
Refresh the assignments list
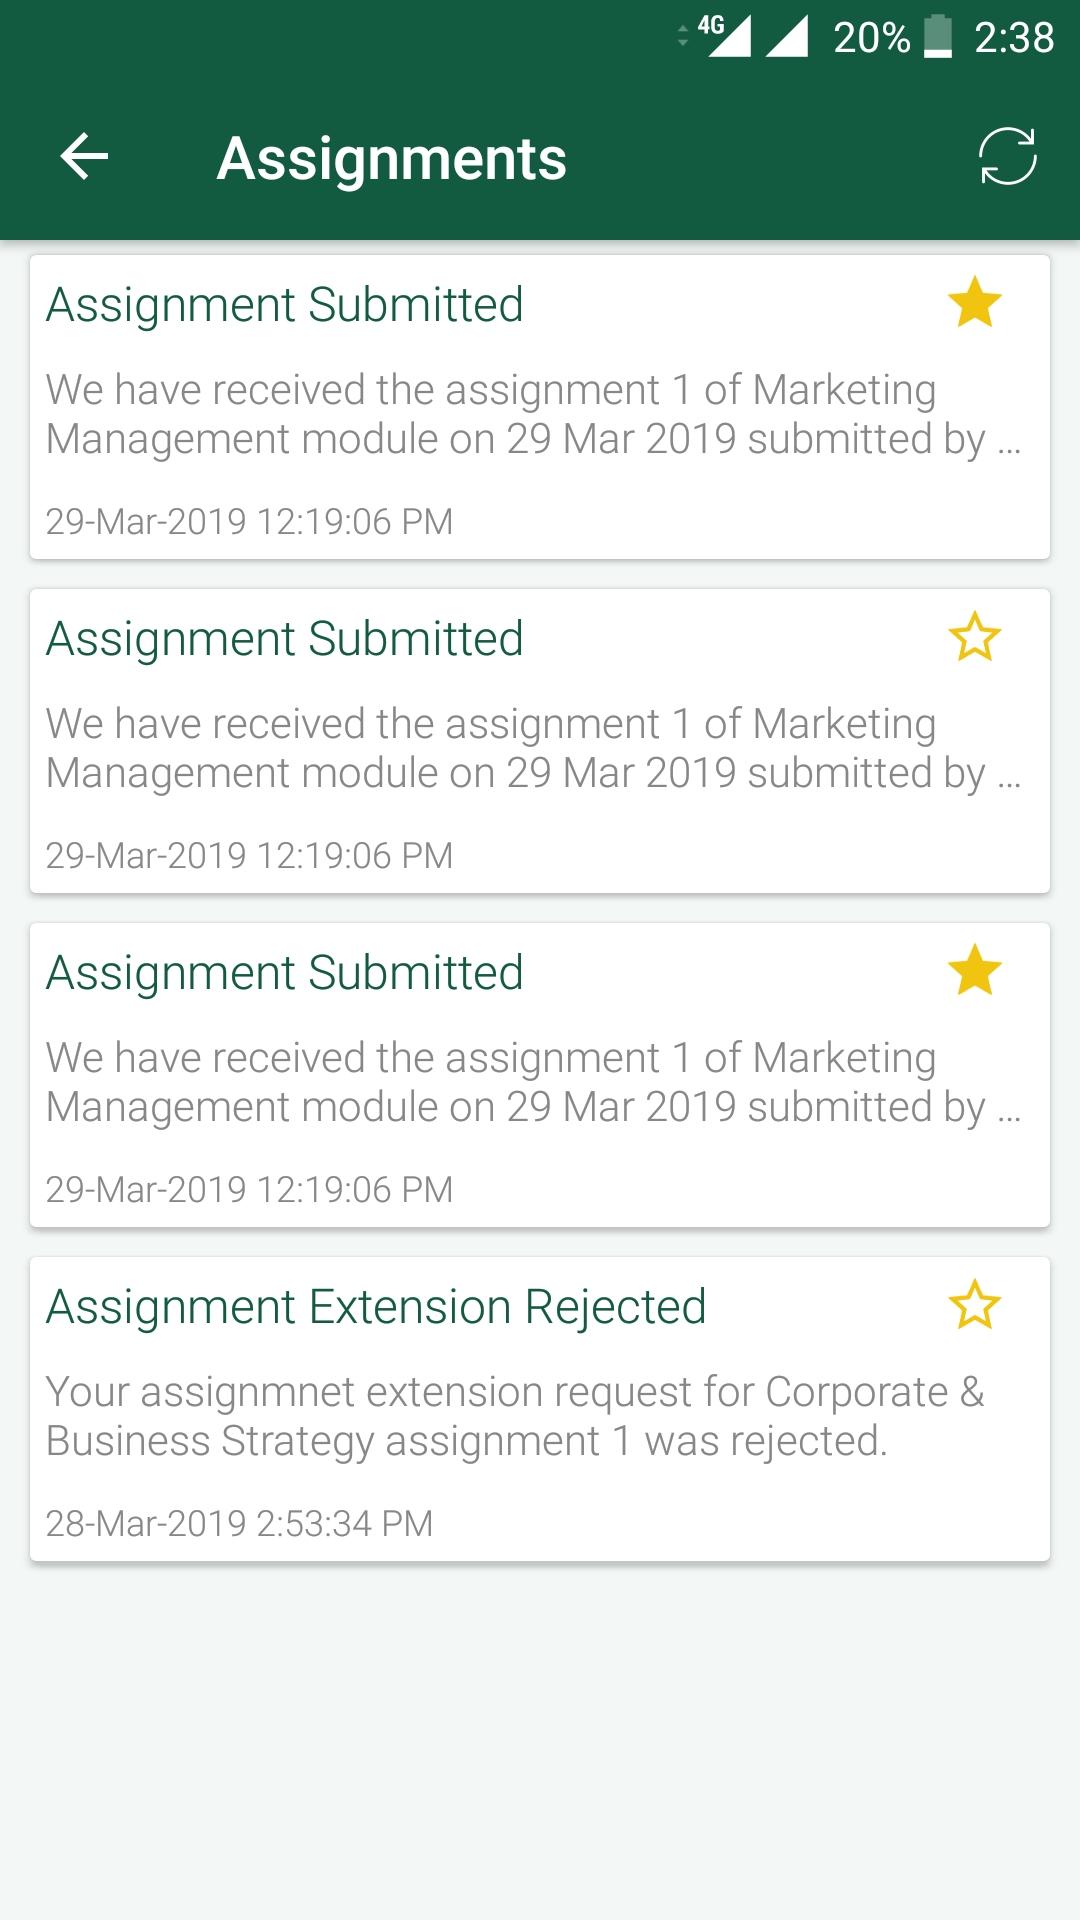[x=1007, y=156]
